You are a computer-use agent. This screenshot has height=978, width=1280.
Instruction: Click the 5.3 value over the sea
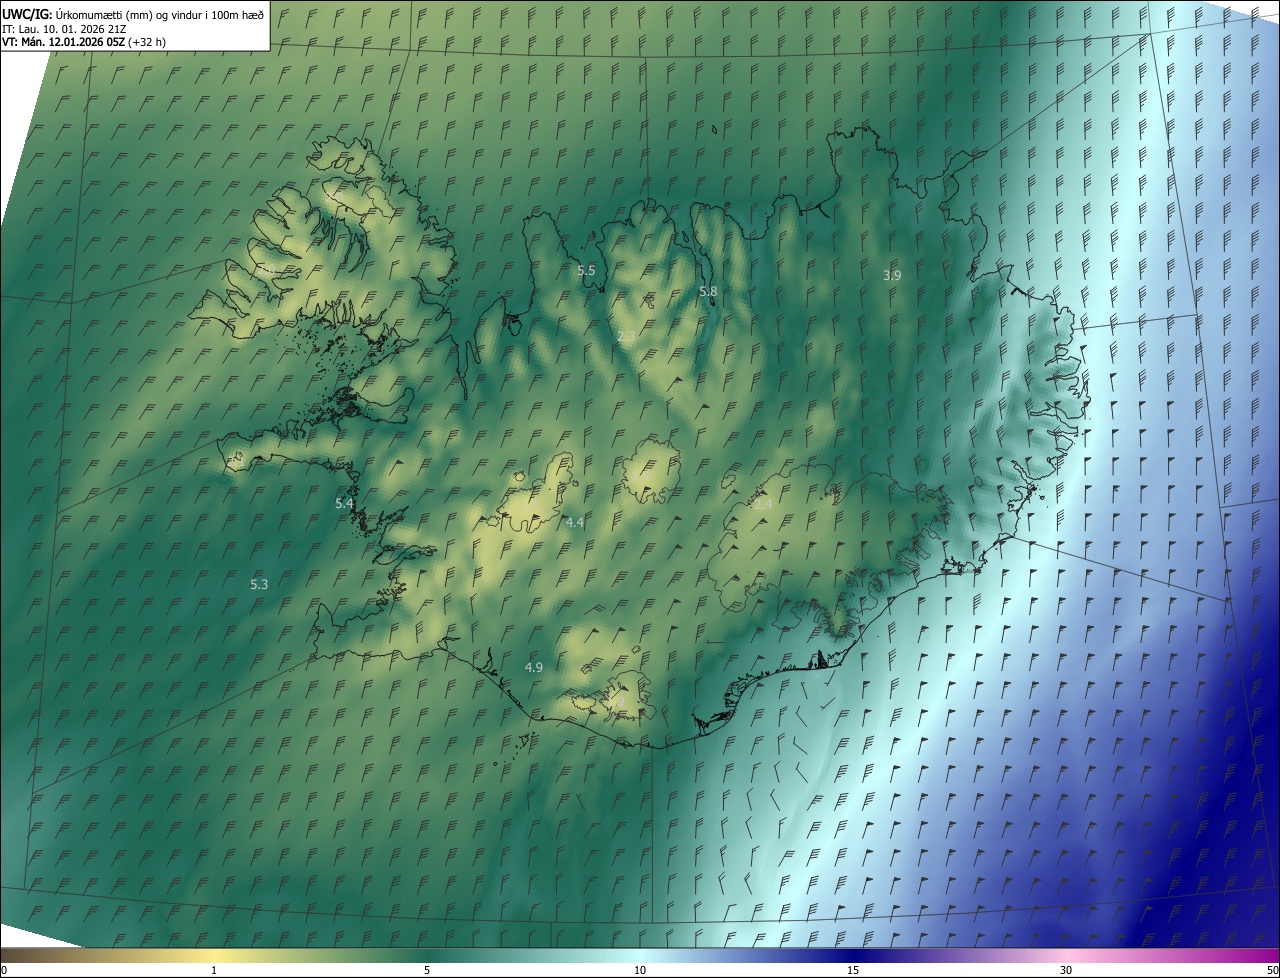(x=259, y=584)
